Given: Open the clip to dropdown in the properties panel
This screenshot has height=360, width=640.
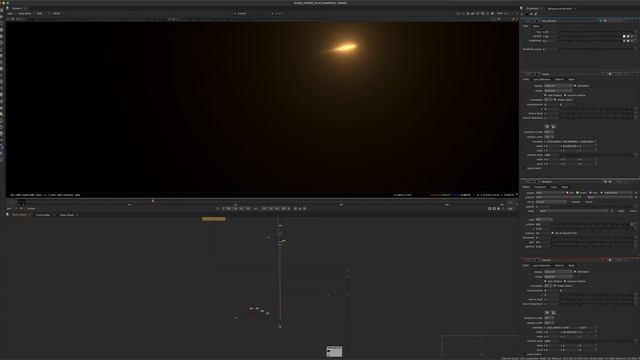Looking at the screenshot, I should [551, 202].
